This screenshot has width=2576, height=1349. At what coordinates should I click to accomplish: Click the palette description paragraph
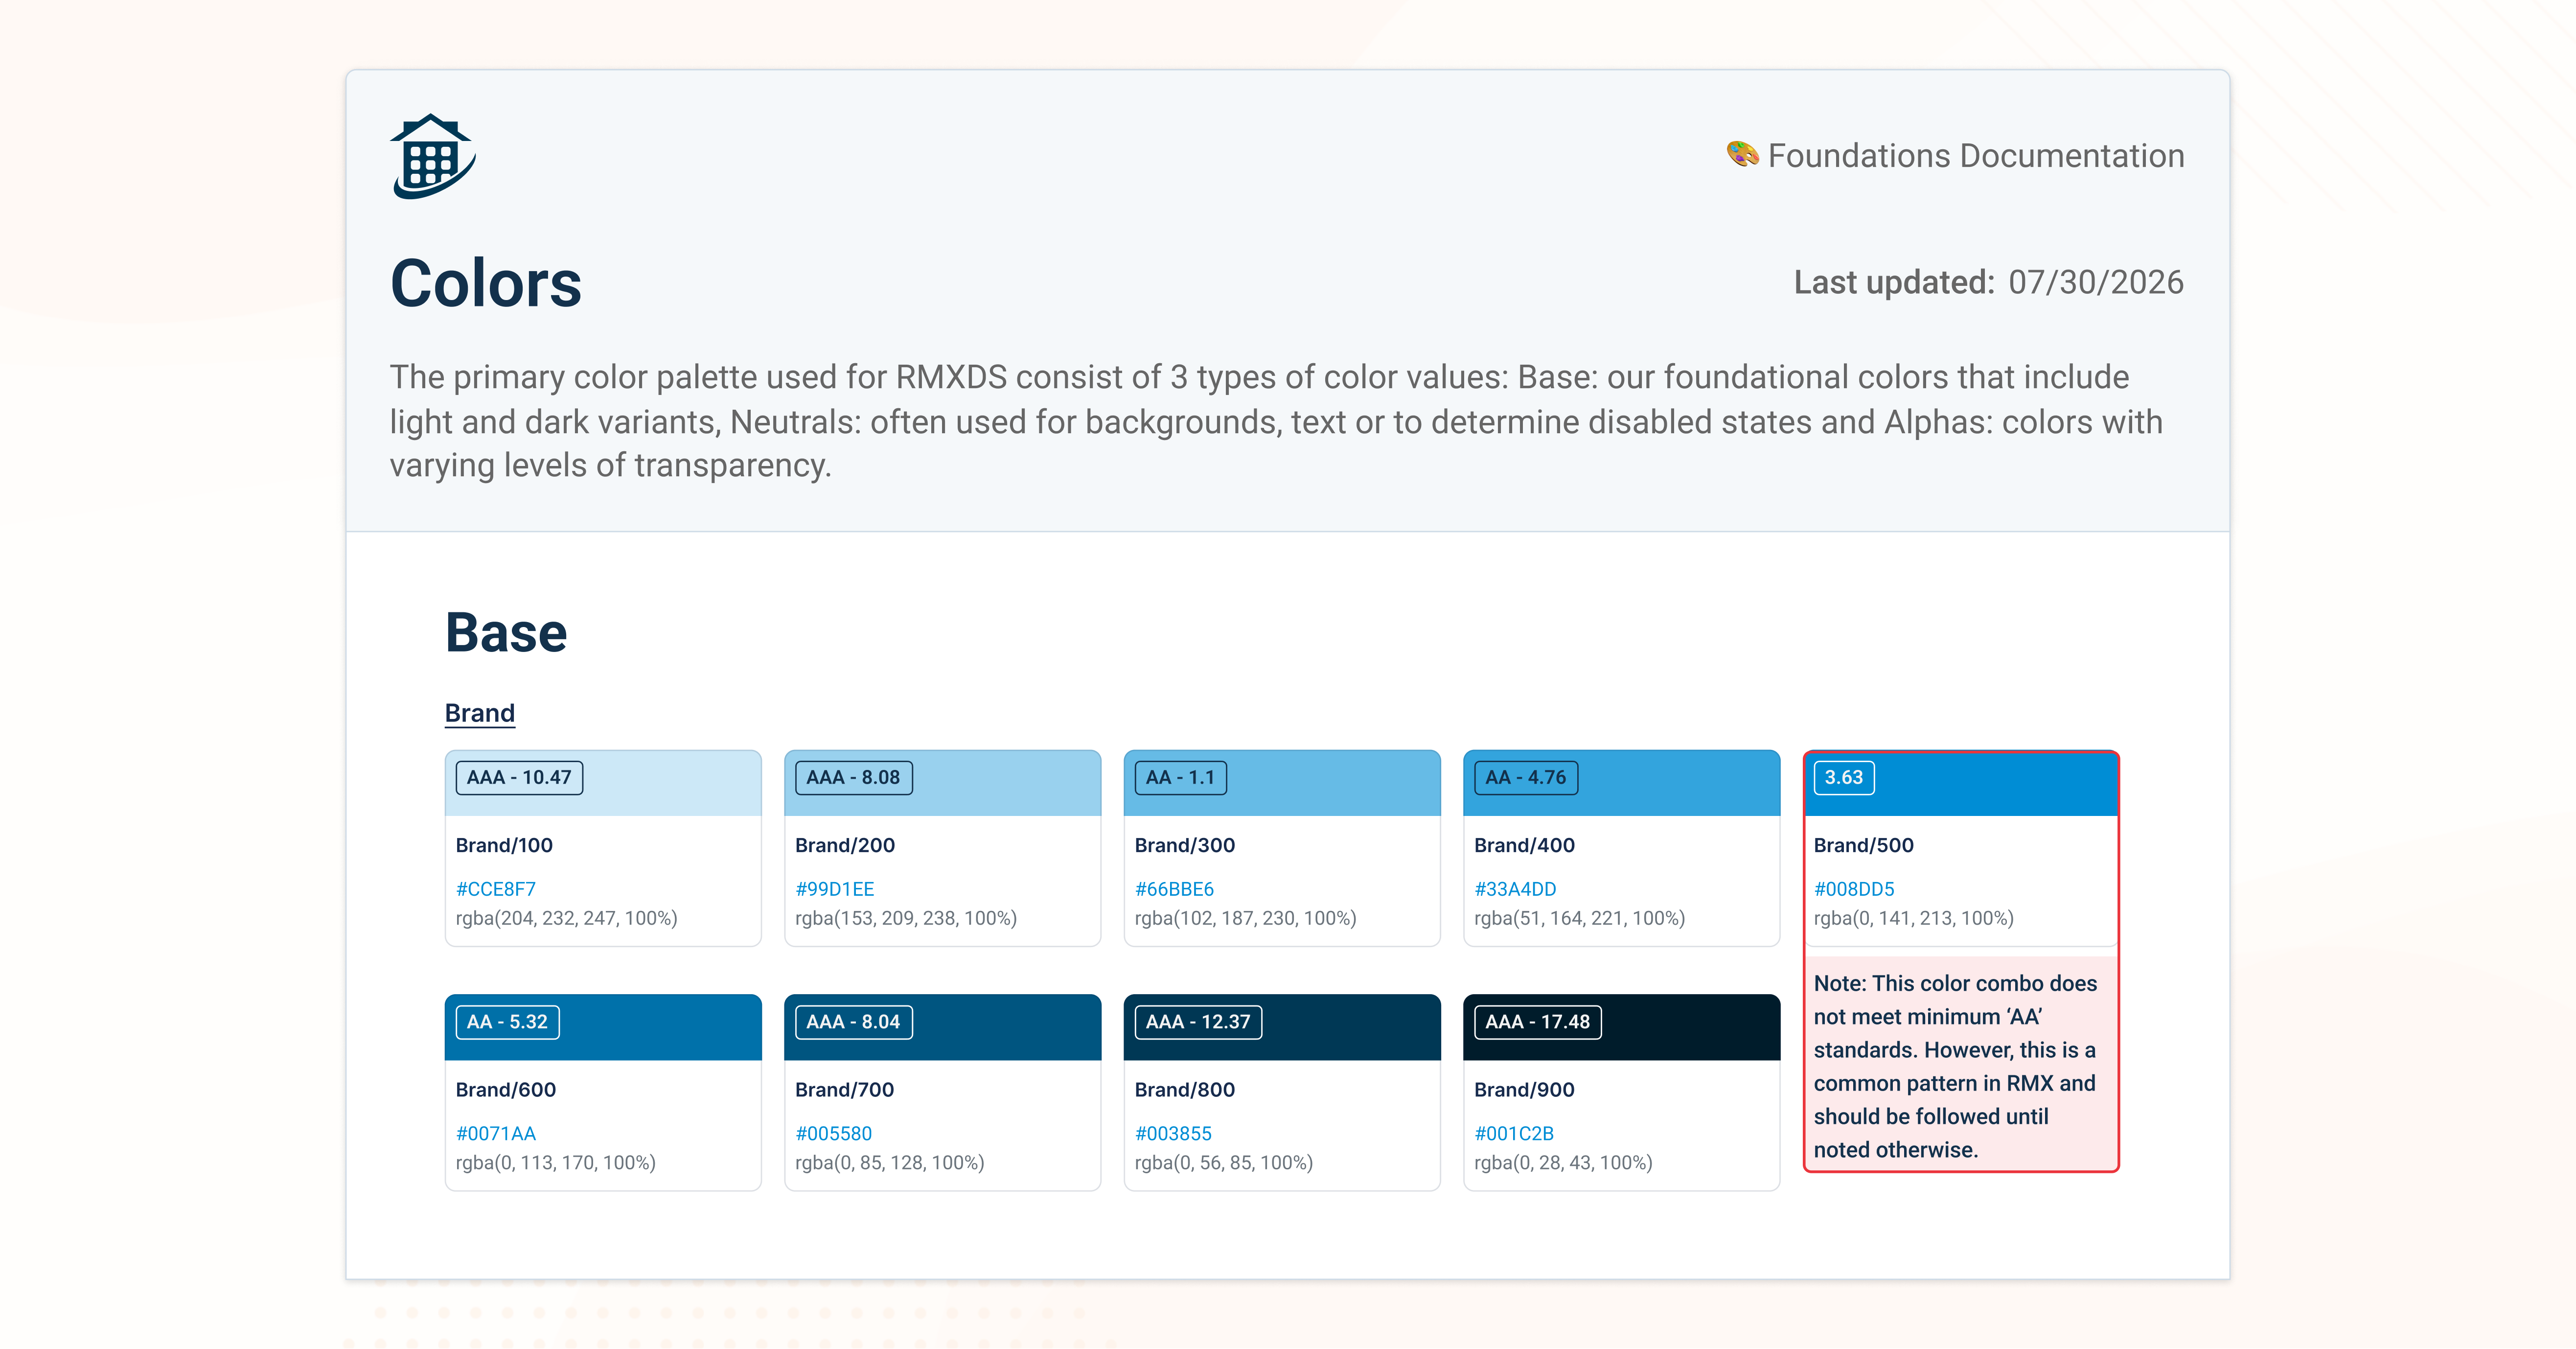(1276, 421)
